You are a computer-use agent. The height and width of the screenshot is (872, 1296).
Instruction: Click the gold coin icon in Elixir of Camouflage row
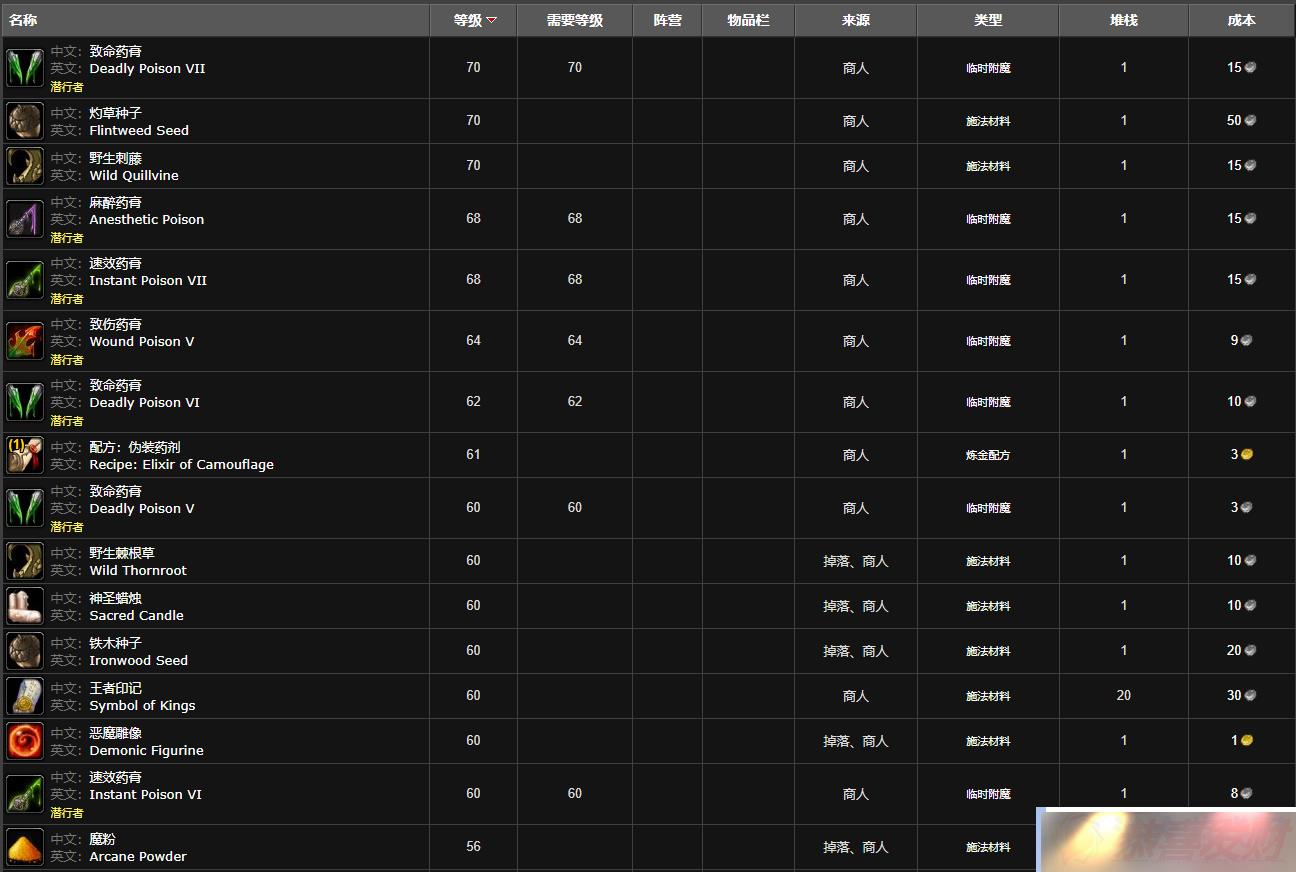pos(1247,454)
